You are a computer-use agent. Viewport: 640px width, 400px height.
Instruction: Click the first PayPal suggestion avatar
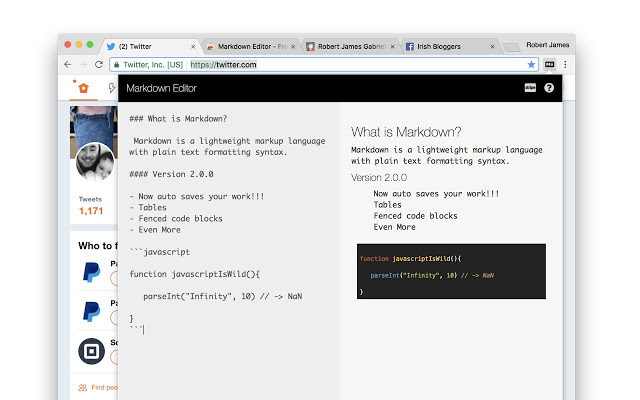point(91,270)
